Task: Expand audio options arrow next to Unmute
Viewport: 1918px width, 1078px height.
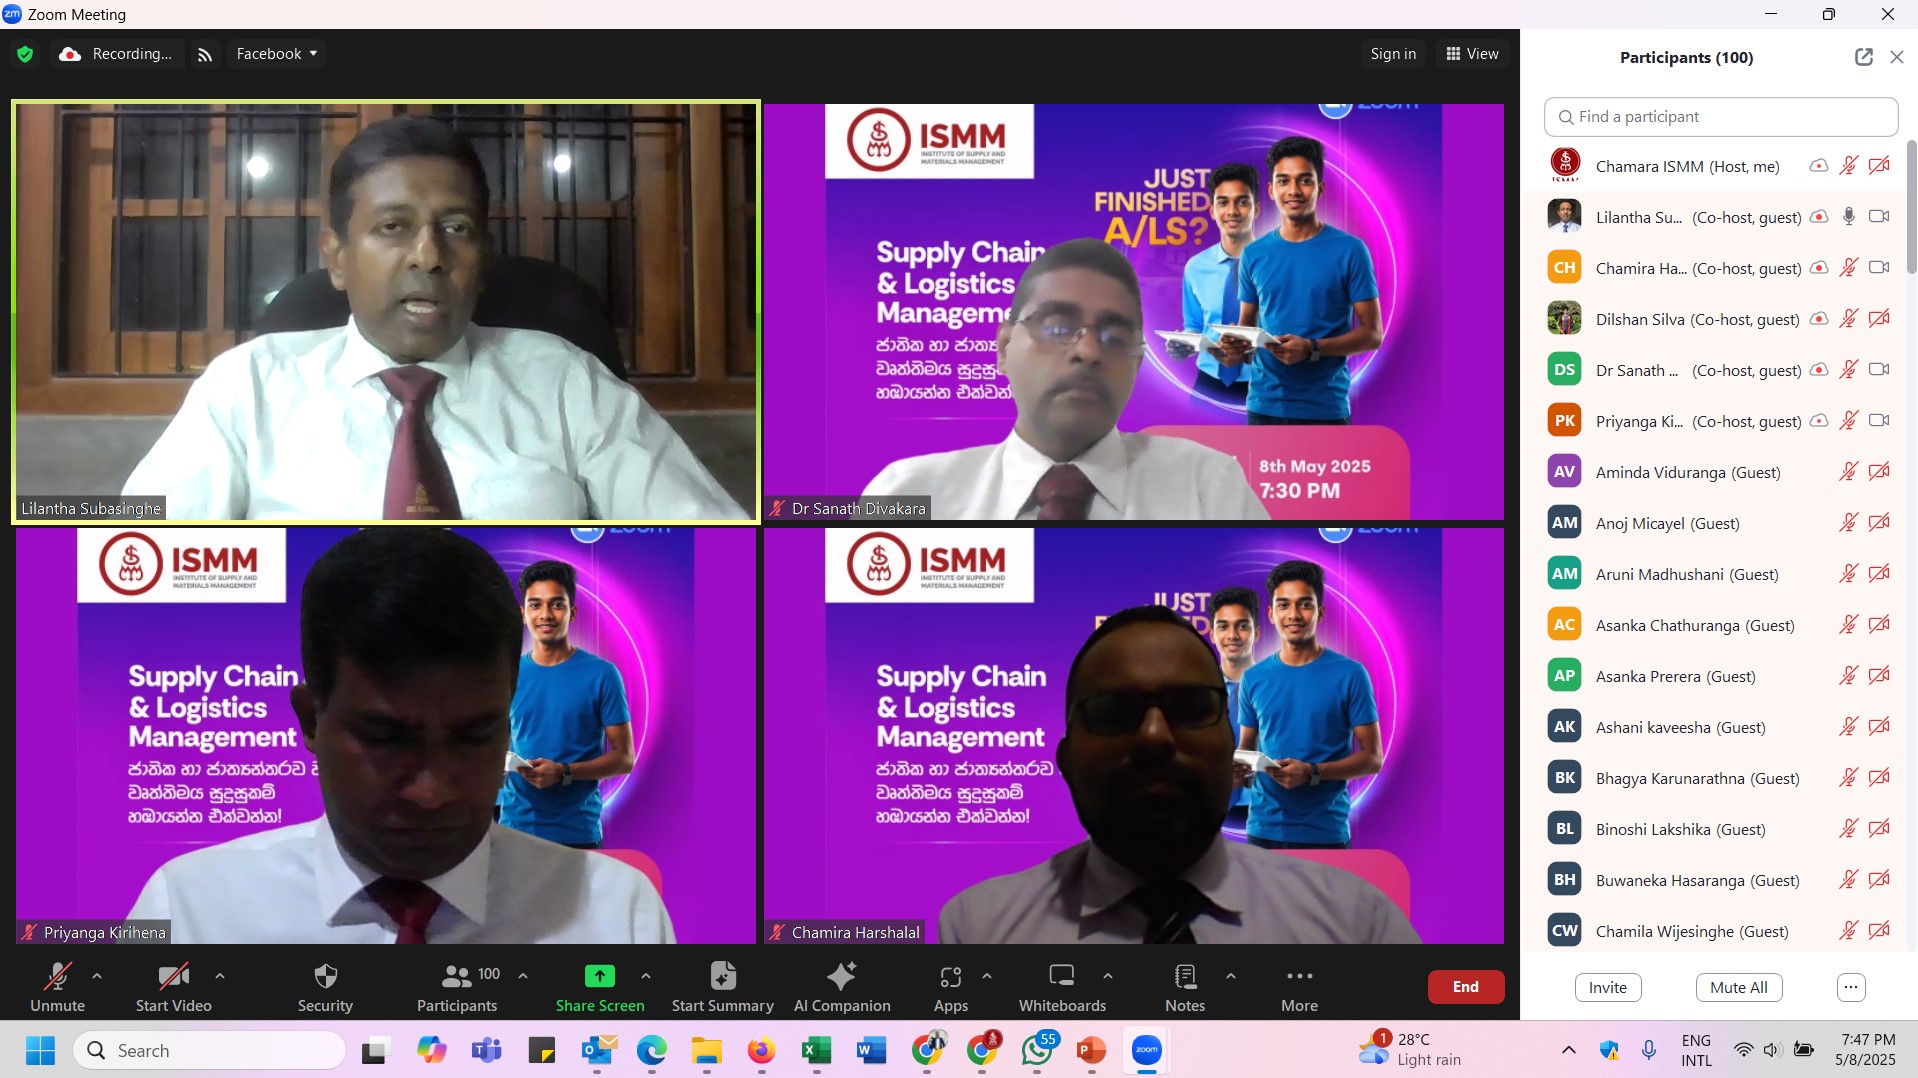Action: [x=97, y=976]
